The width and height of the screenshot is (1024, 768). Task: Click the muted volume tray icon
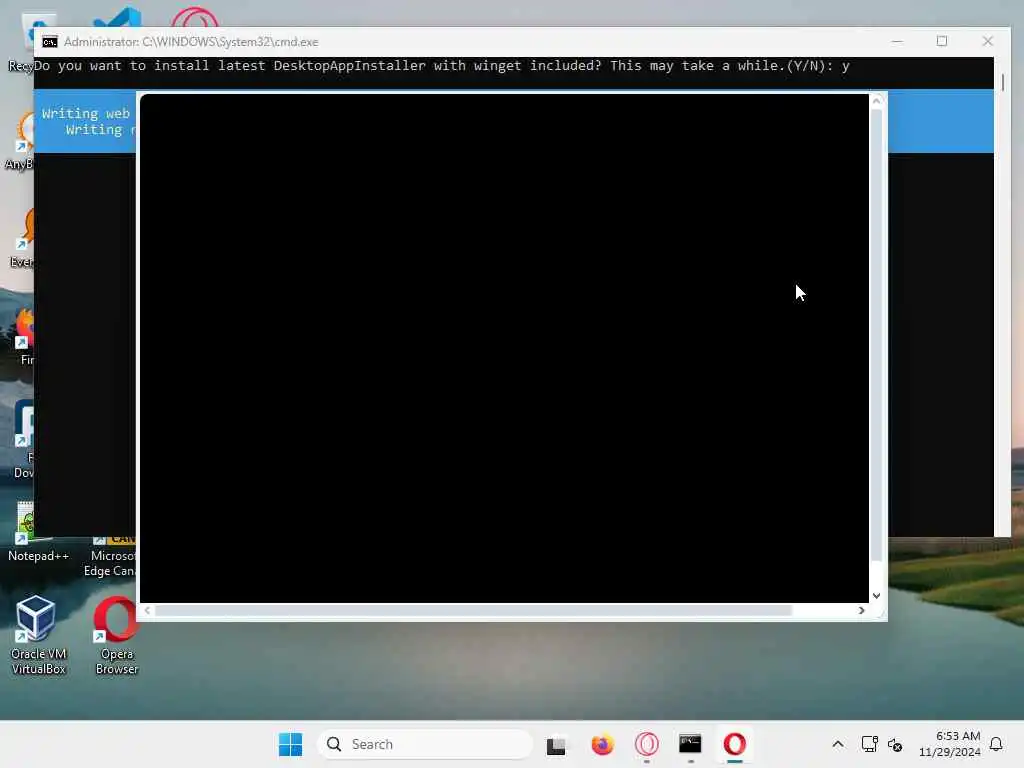pos(895,744)
